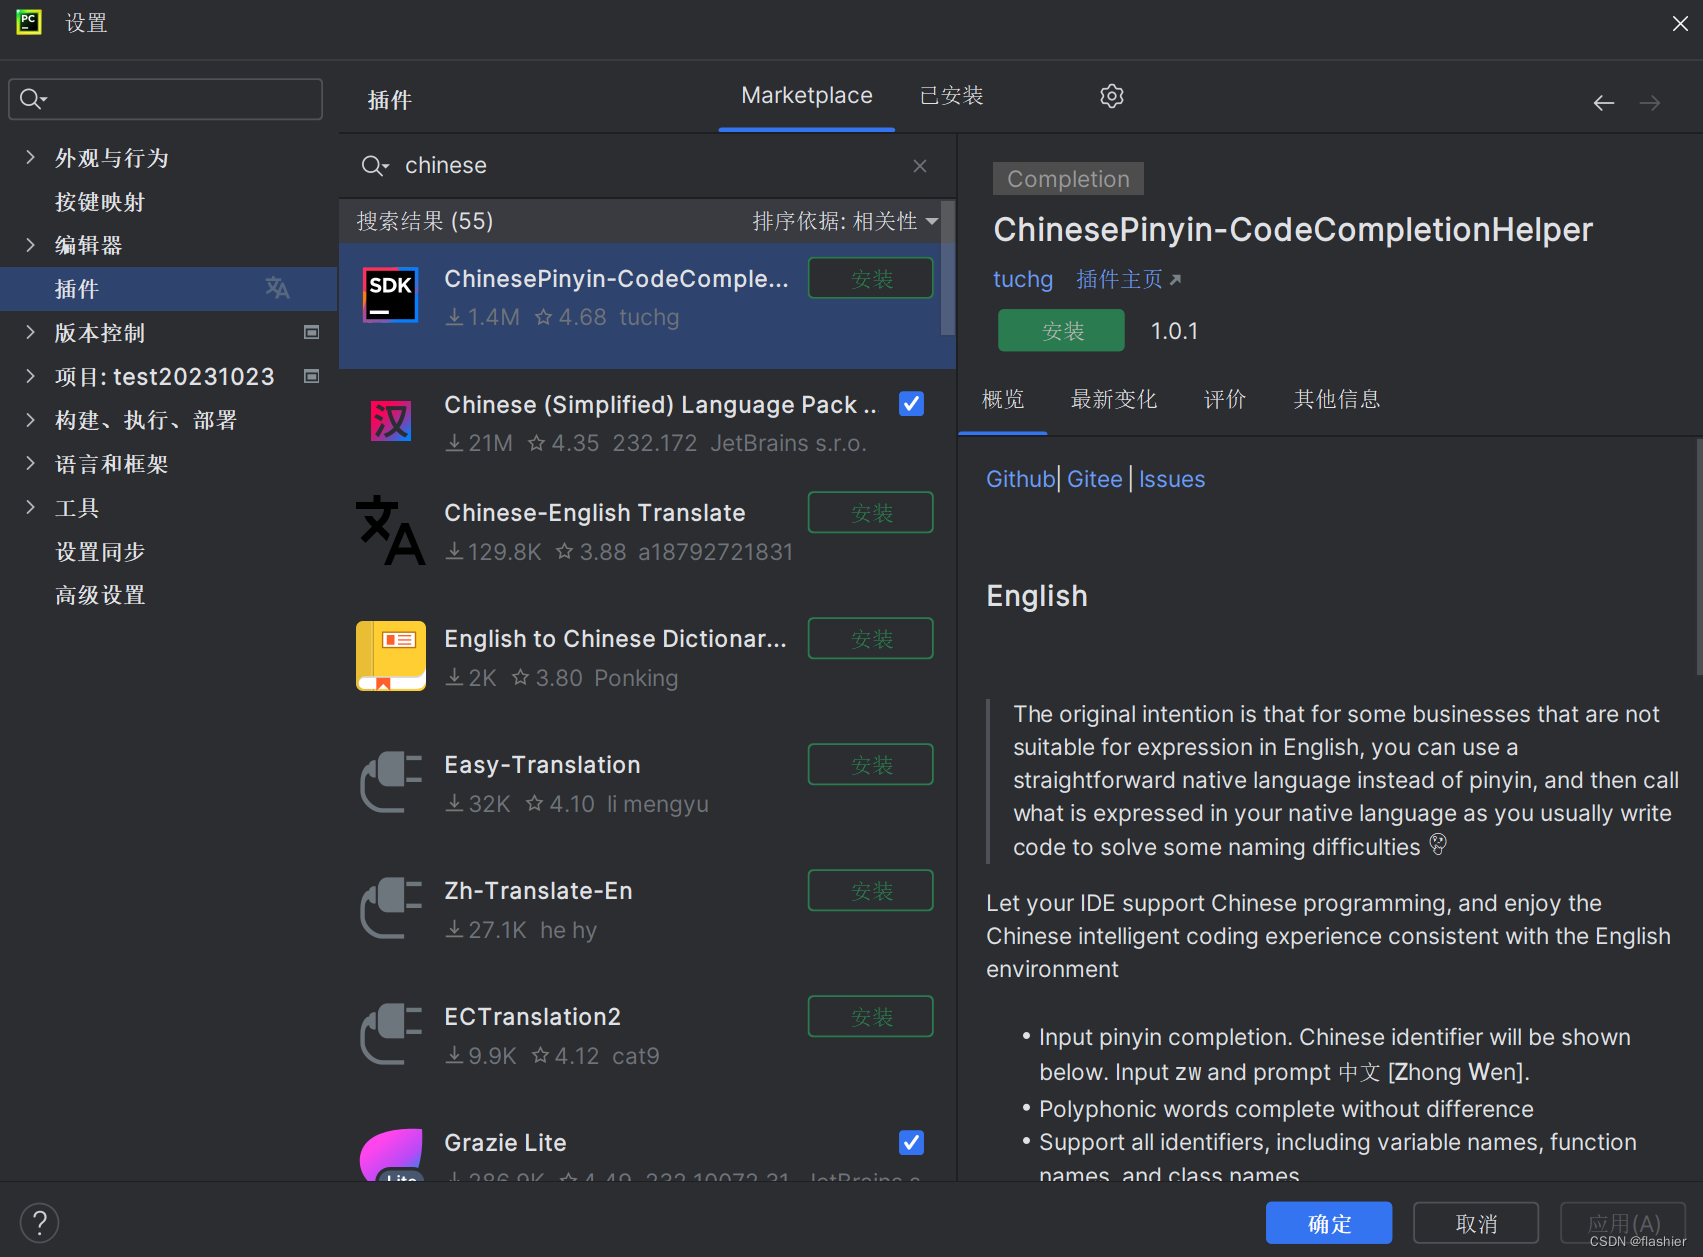The width and height of the screenshot is (1703, 1257).
Task: Close the settings dialog window
Action: click(1680, 23)
